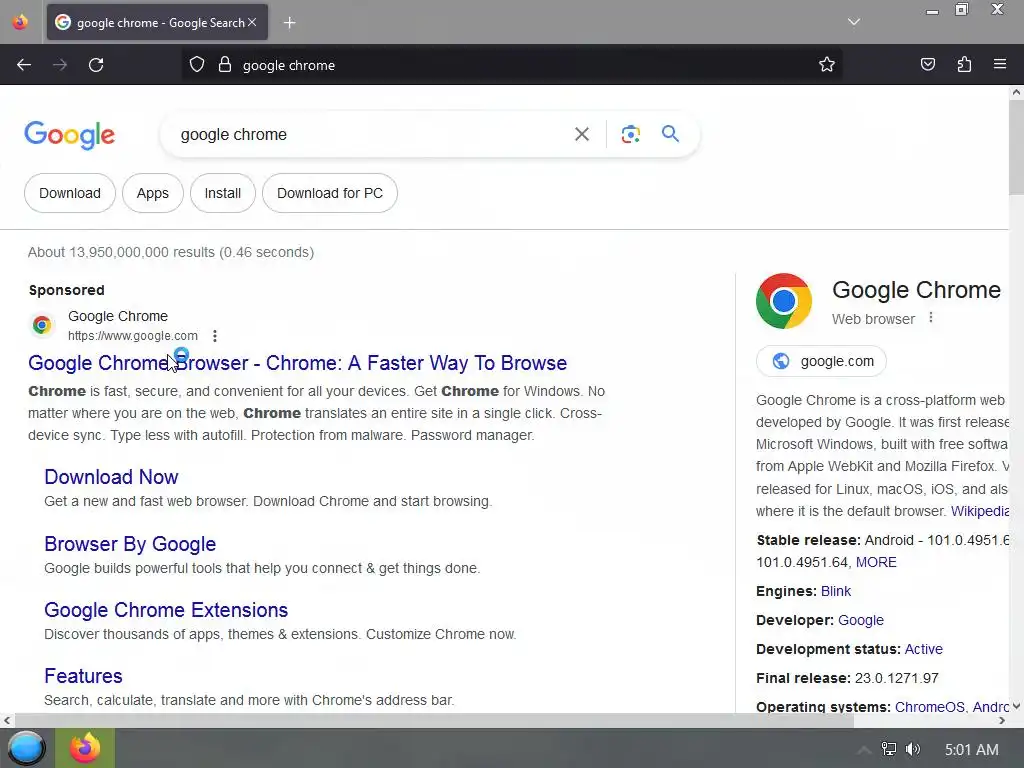Clear search text with X icon
Screen dimensions: 1024x768
point(581,135)
